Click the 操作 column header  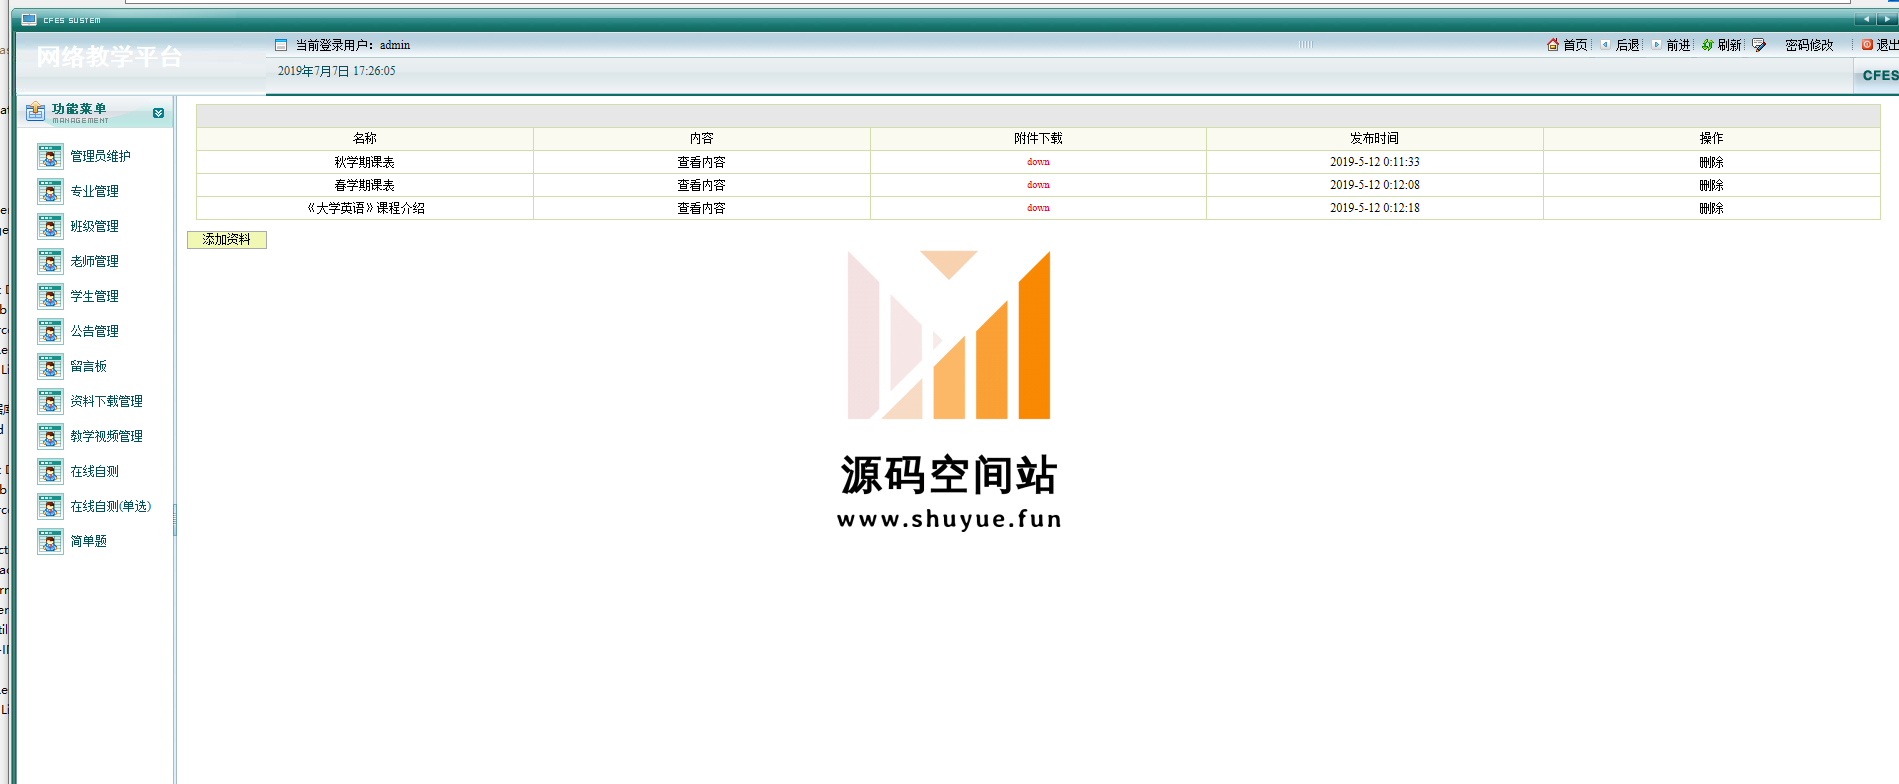point(1711,138)
